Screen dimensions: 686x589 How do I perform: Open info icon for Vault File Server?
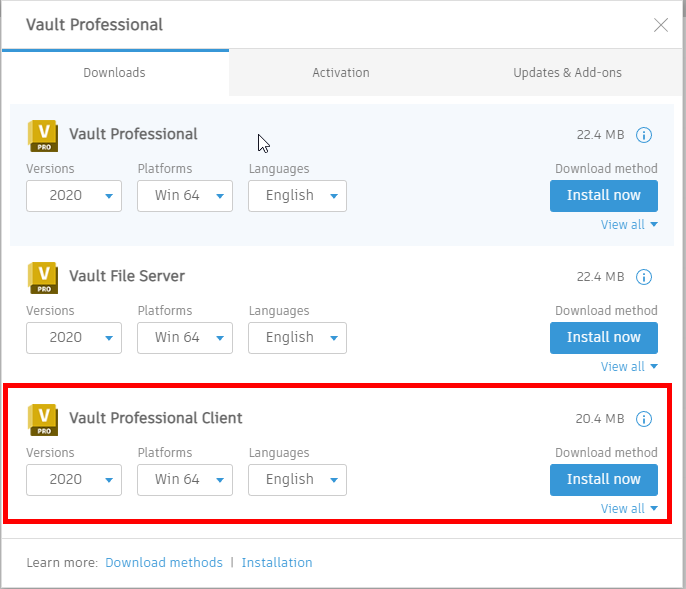pos(644,277)
